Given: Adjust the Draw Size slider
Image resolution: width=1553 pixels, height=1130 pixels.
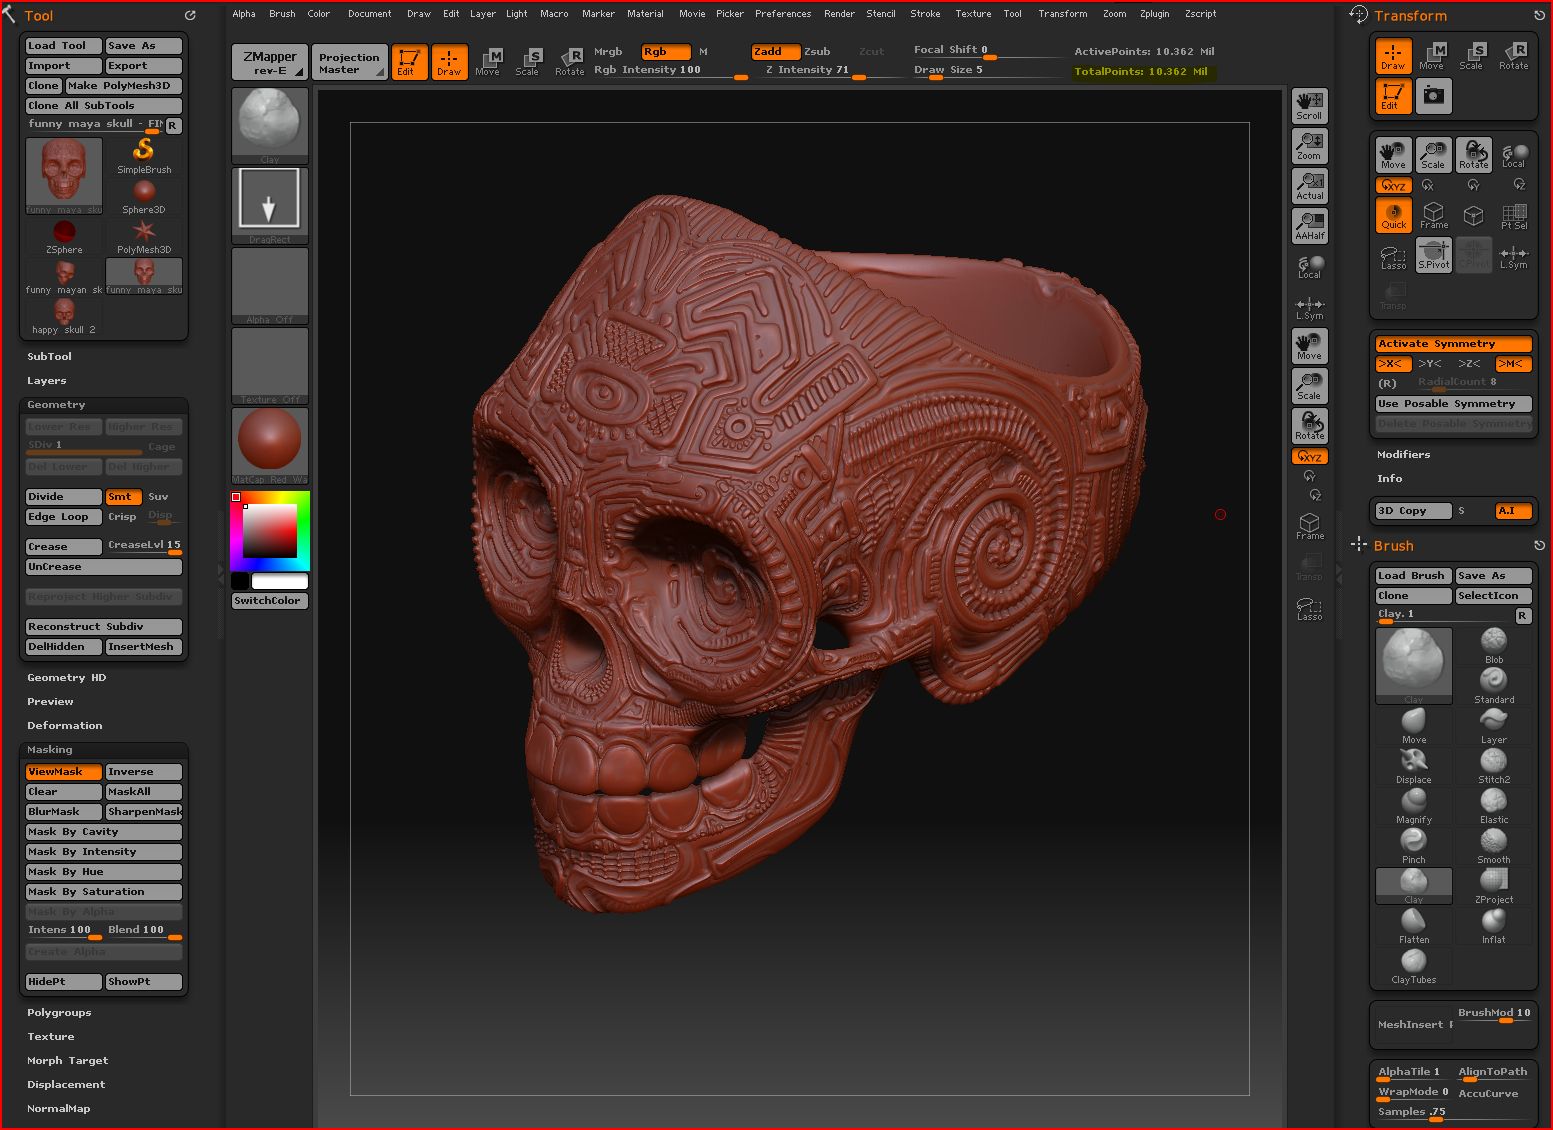Looking at the screenshot, I should pos(985,70).
